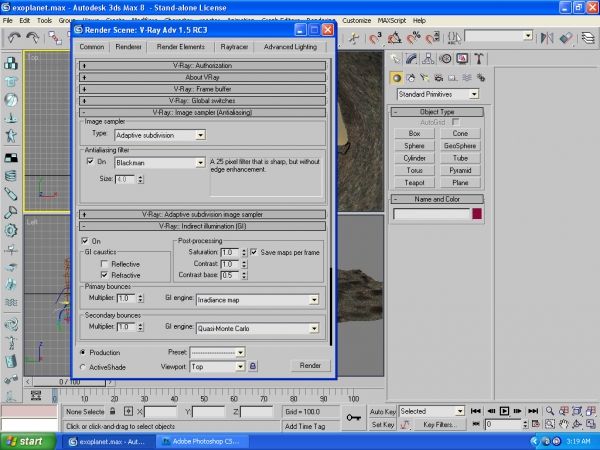
Task: Disable Refractive GI caustics checkbox
Action: point(104,275)
